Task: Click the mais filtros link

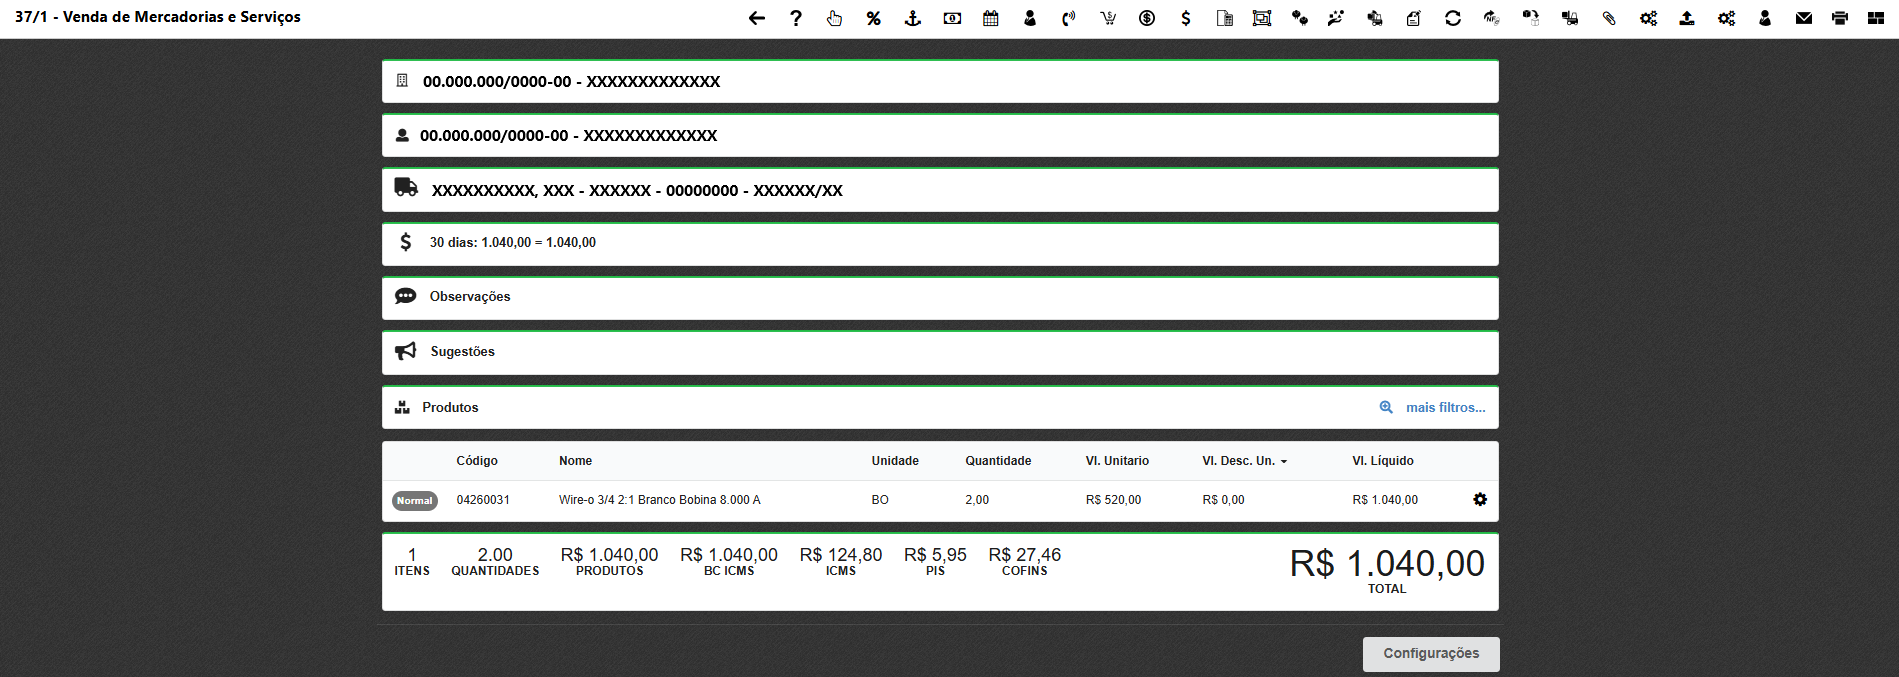Action: pos(1444,408)
